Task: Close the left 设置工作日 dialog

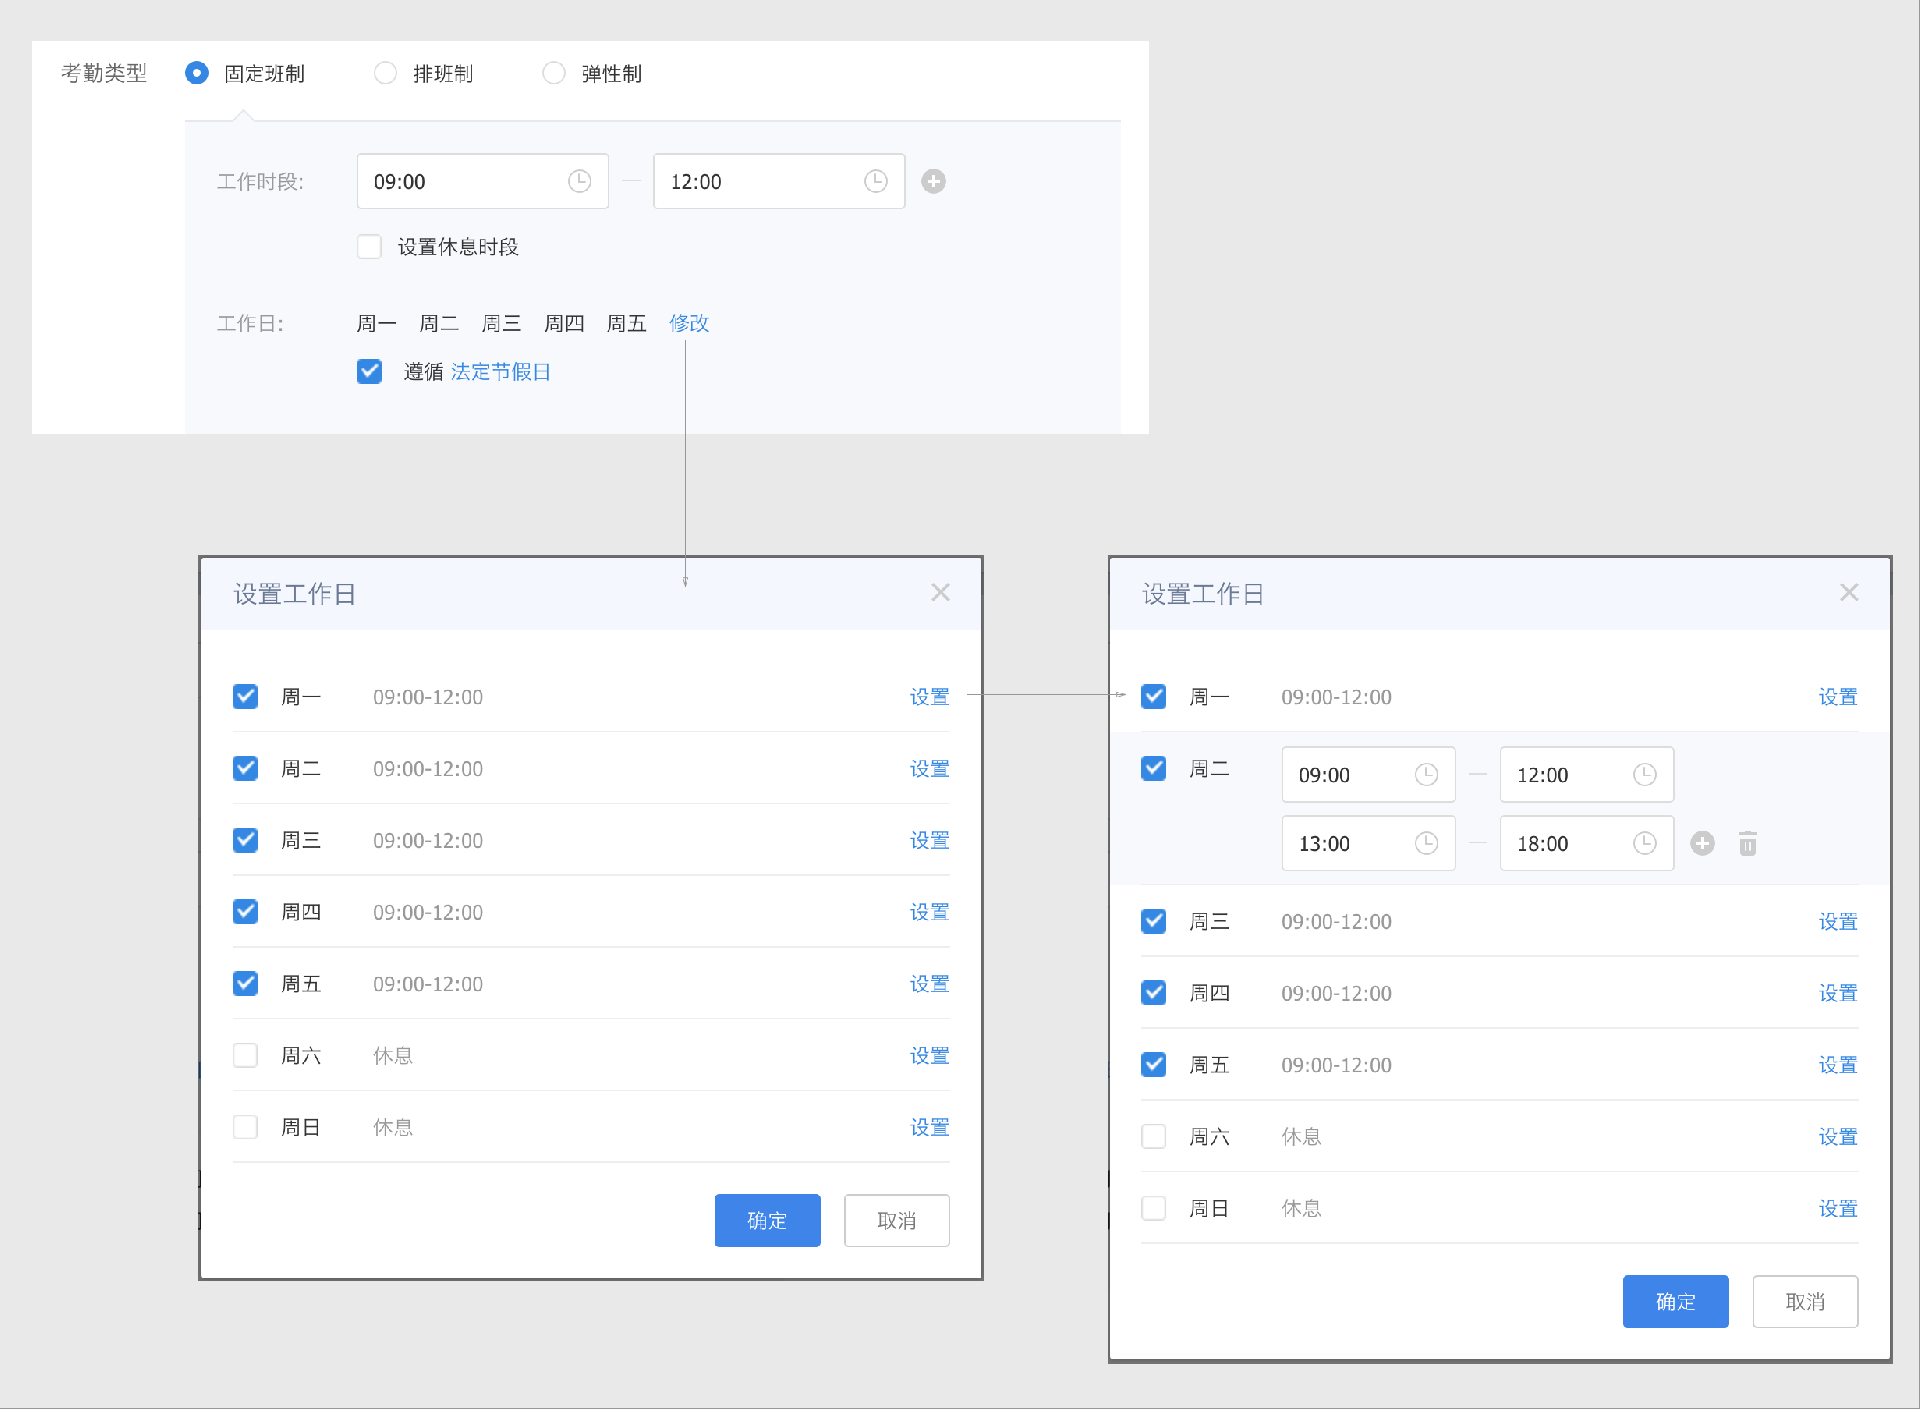Action: point(941,592)
